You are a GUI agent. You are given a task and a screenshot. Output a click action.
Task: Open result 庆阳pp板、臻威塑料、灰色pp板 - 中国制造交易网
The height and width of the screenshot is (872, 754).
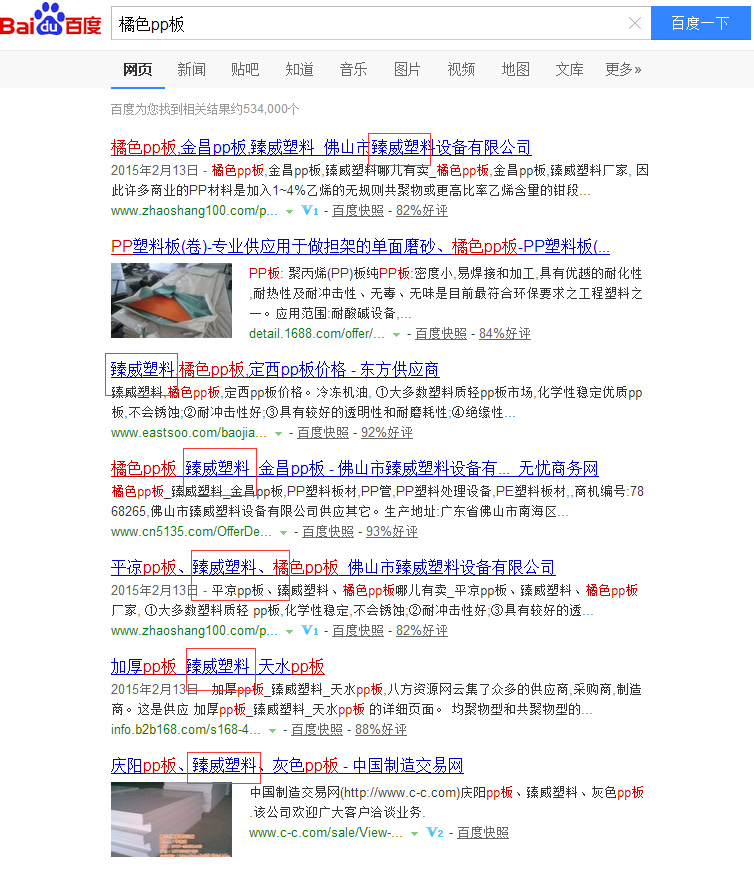[x=287, y=766]
